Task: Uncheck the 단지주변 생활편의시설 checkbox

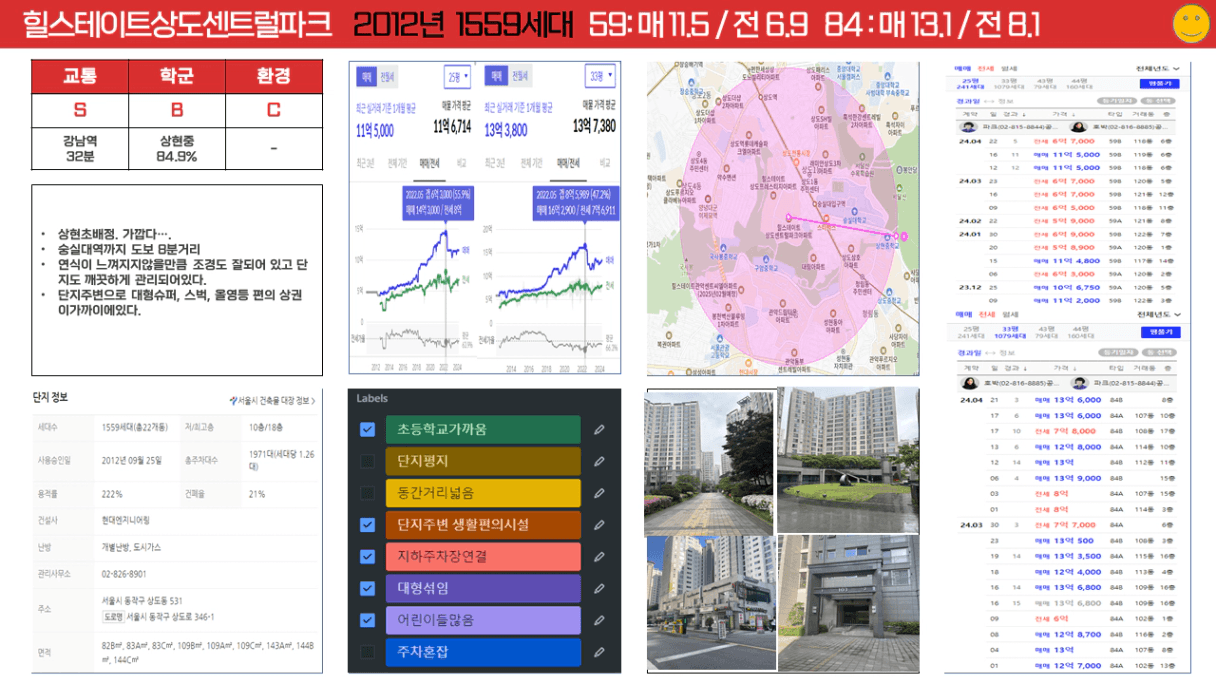Action: (x=367, y=525)
